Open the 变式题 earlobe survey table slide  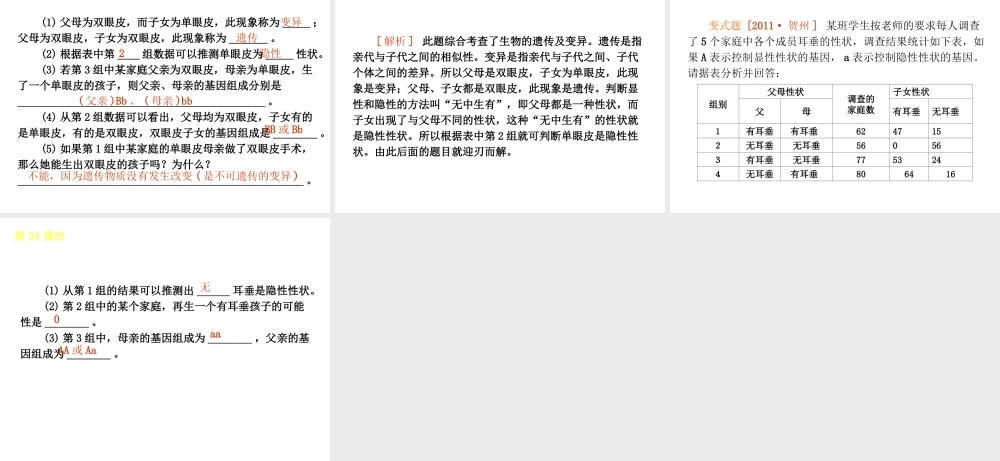pyautogui.click(x=835, y=106)
